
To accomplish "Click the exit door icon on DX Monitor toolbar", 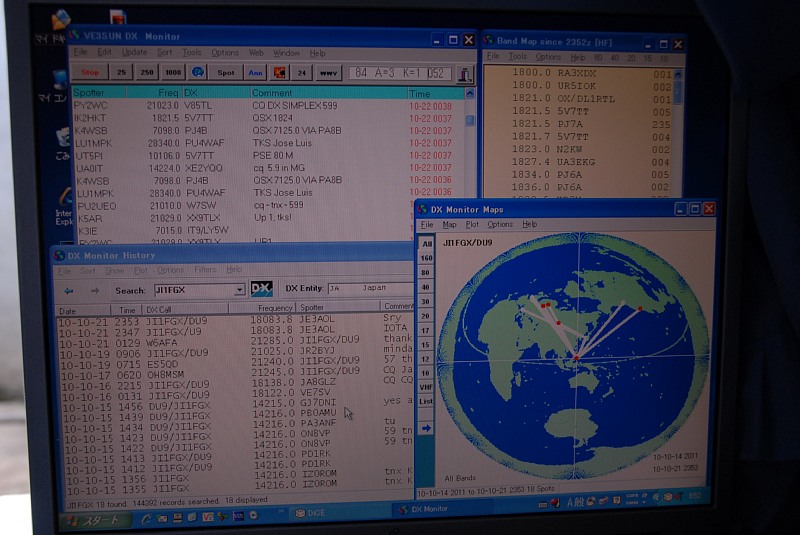I will click(464, 74).
